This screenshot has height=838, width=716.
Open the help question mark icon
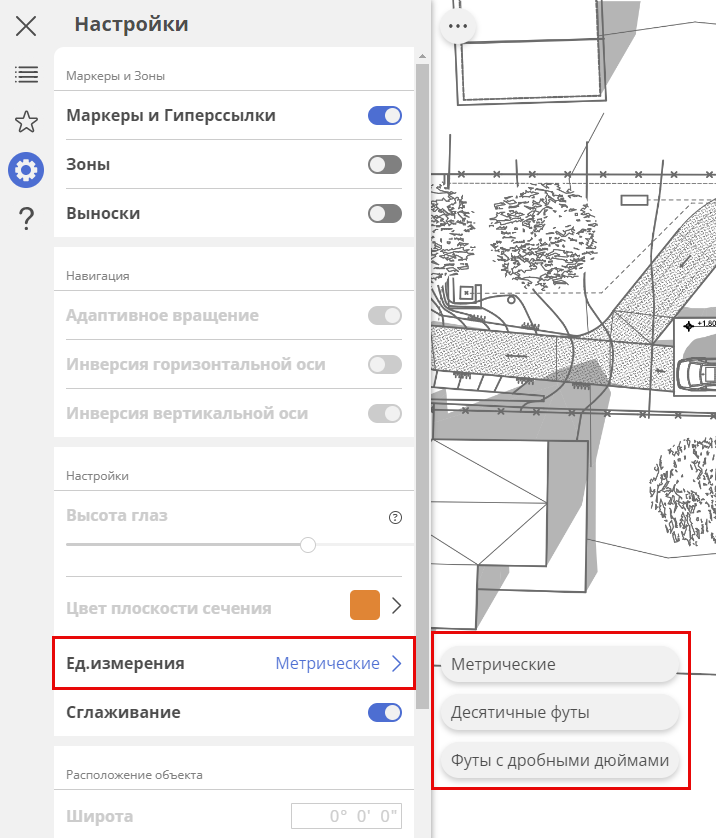tap(26, 219)
